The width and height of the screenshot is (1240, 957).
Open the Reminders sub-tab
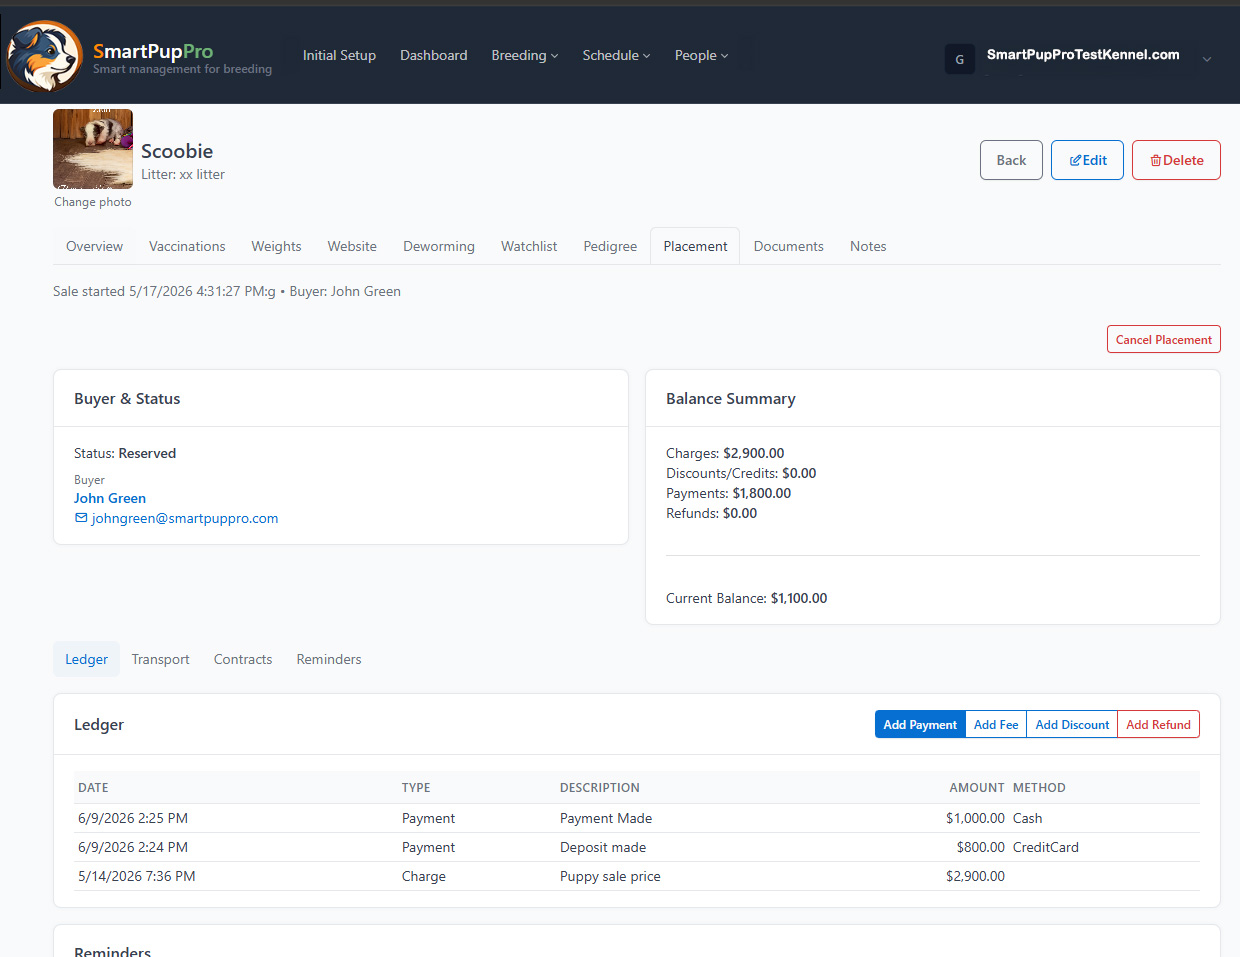click(329, 659)
